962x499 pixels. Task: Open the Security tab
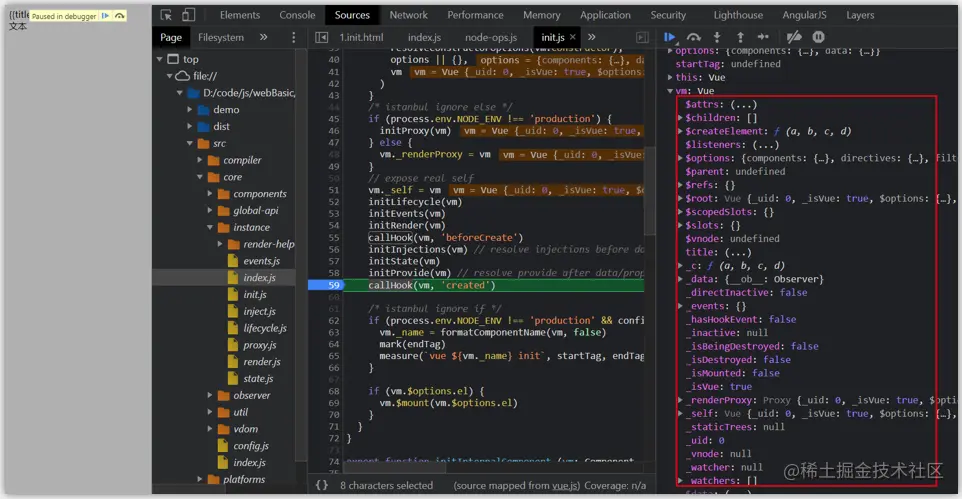668,15
